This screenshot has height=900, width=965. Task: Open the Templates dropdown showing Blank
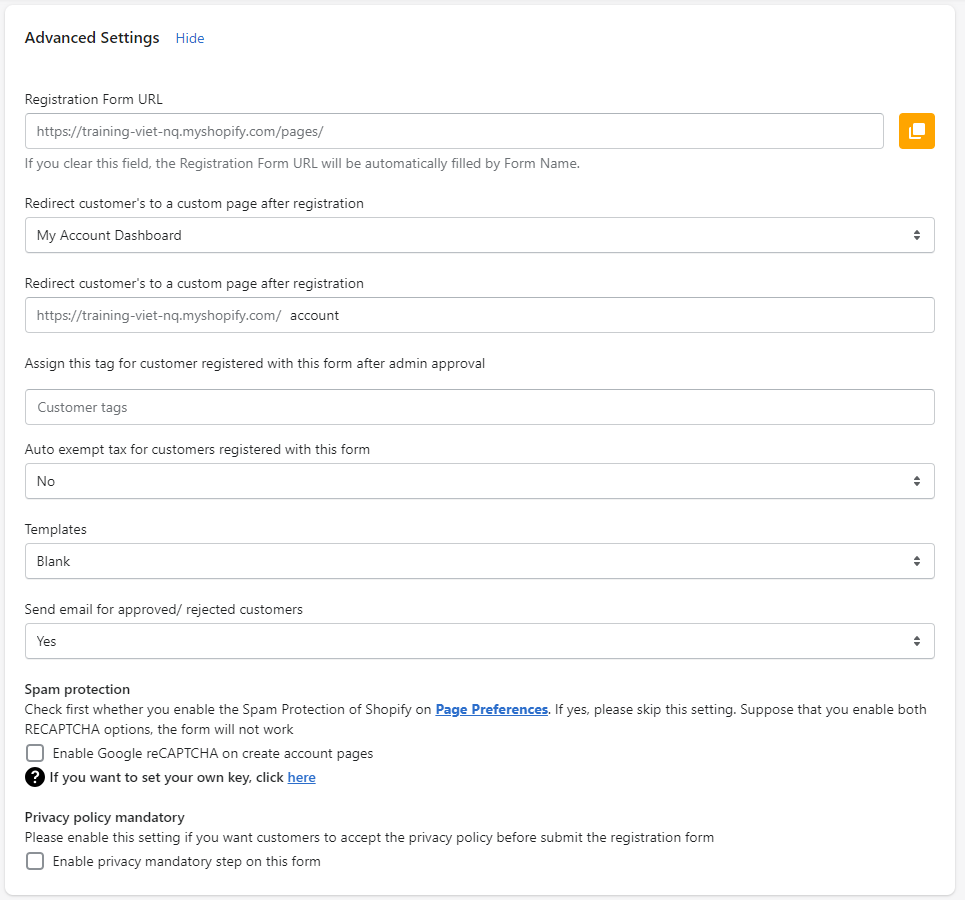479,561
